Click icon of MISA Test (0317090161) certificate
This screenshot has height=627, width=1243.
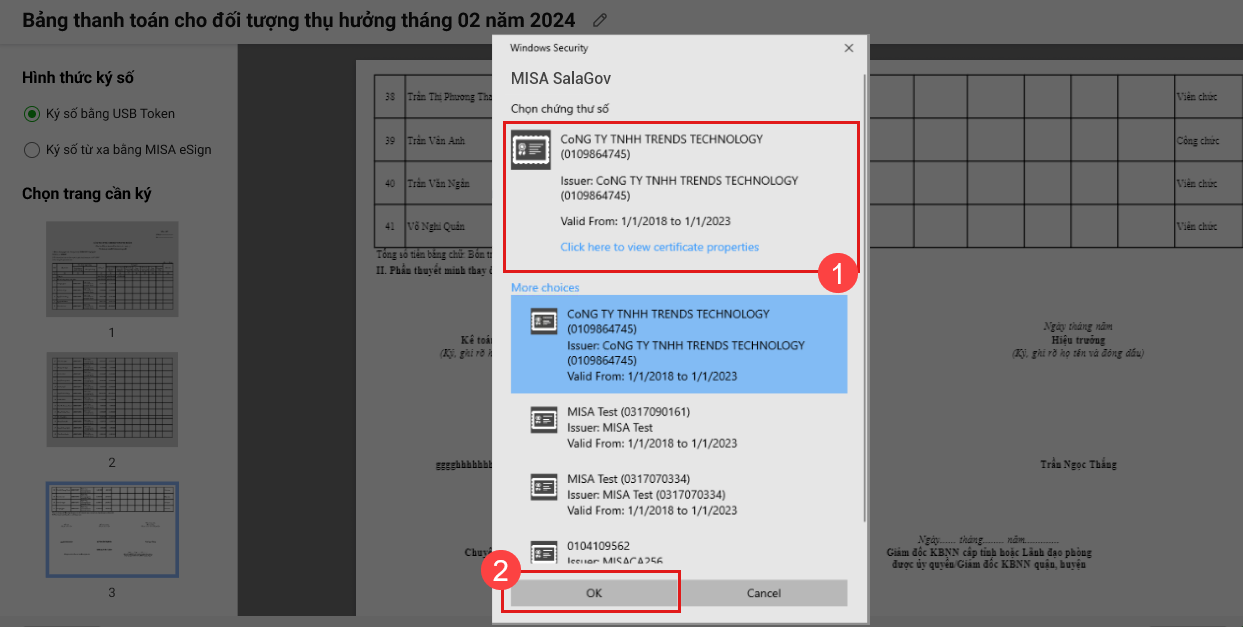click(544, 419)
